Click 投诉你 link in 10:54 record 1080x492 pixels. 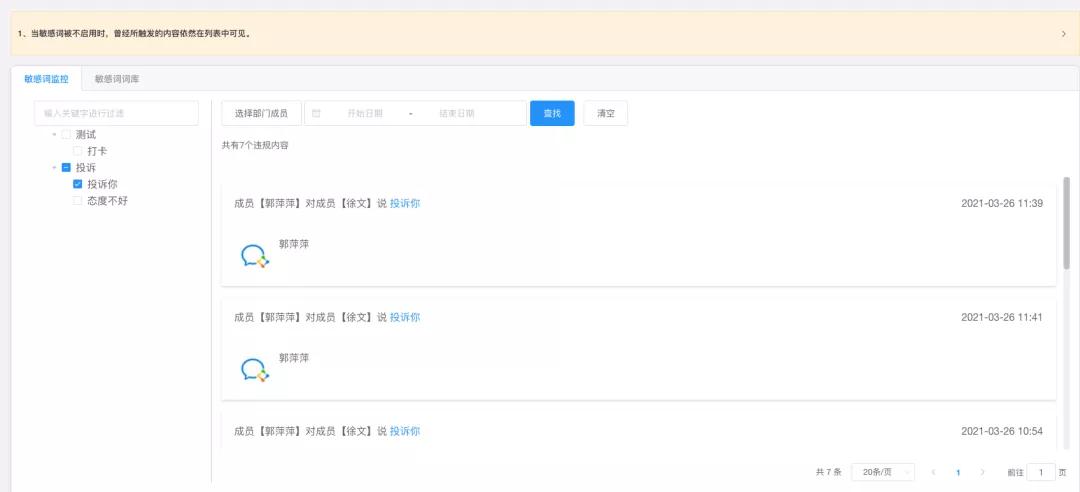405,431
